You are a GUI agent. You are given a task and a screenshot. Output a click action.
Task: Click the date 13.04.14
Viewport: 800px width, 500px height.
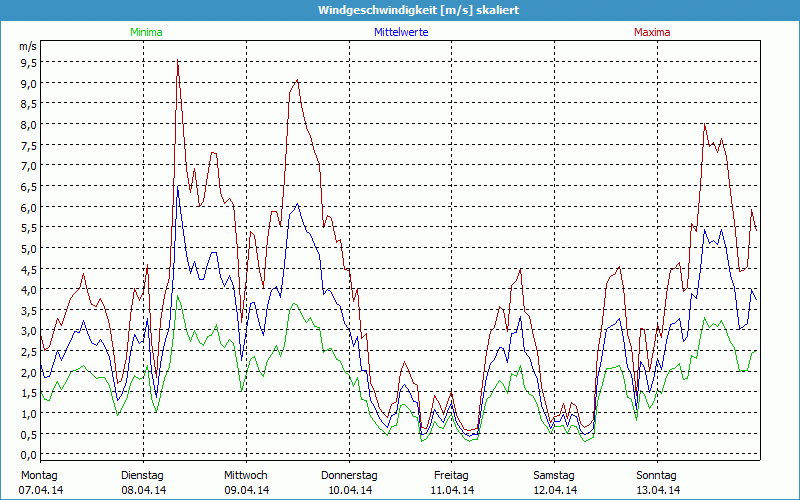tap(657, 490)
